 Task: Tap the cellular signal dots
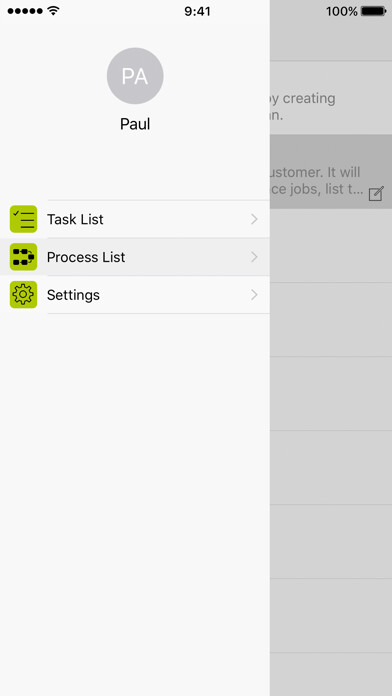(26, 11)
